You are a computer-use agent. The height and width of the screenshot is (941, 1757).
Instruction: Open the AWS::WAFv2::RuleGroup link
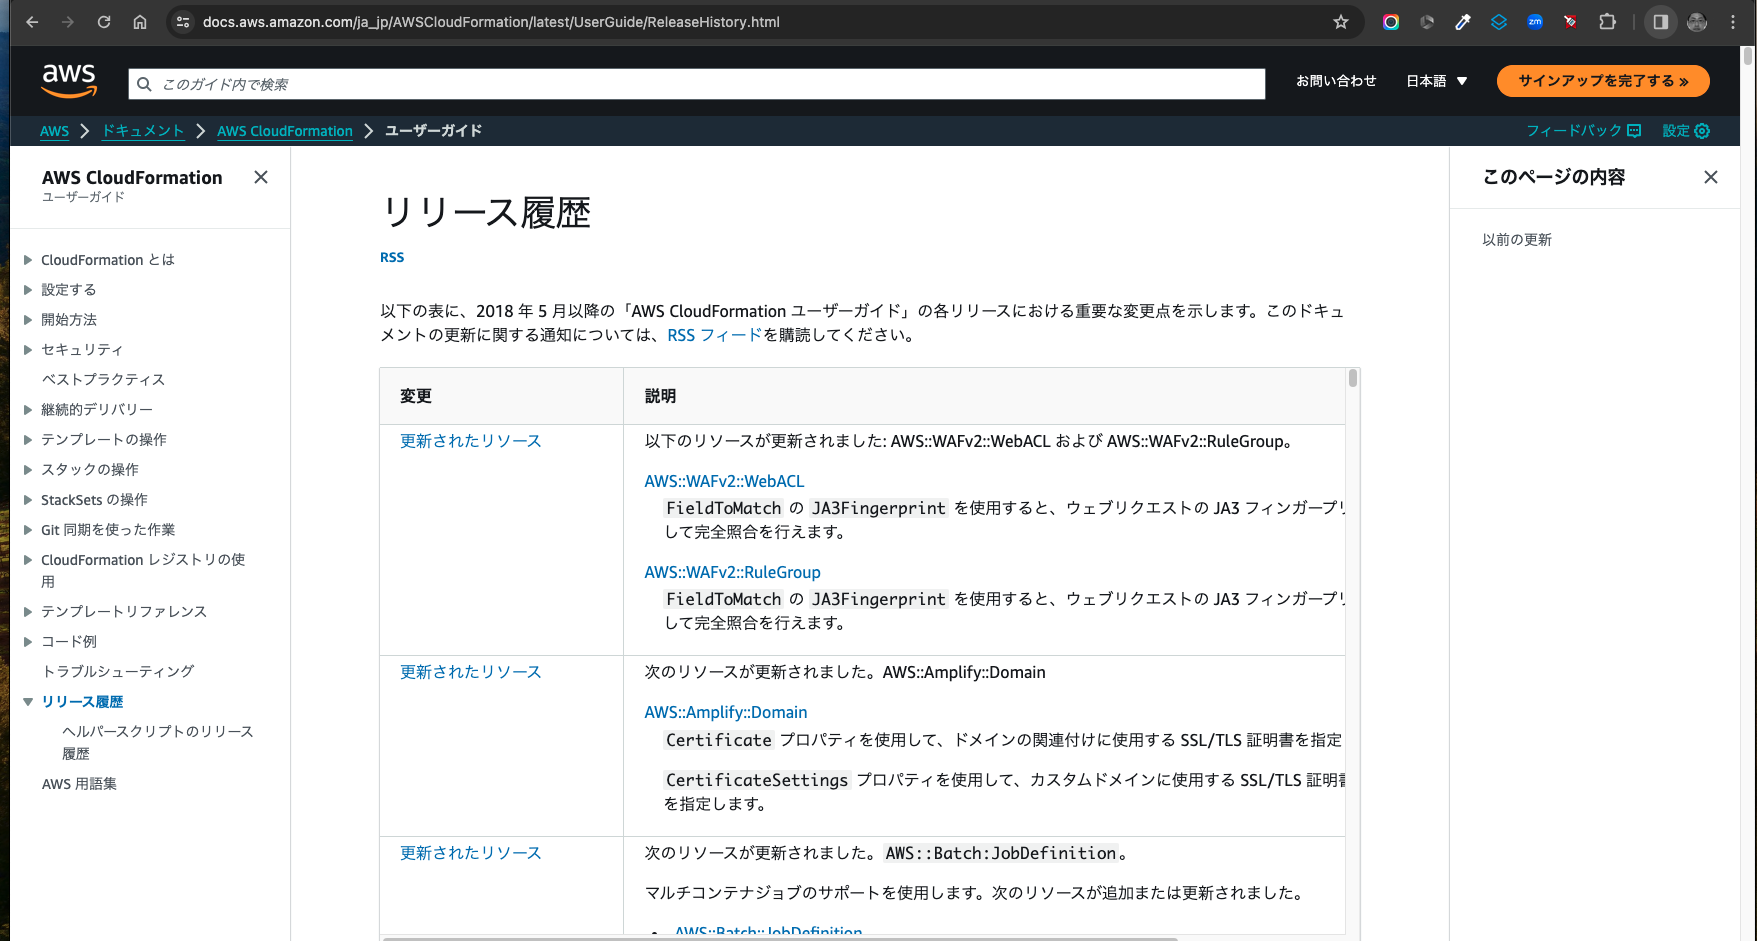(732, 573)
